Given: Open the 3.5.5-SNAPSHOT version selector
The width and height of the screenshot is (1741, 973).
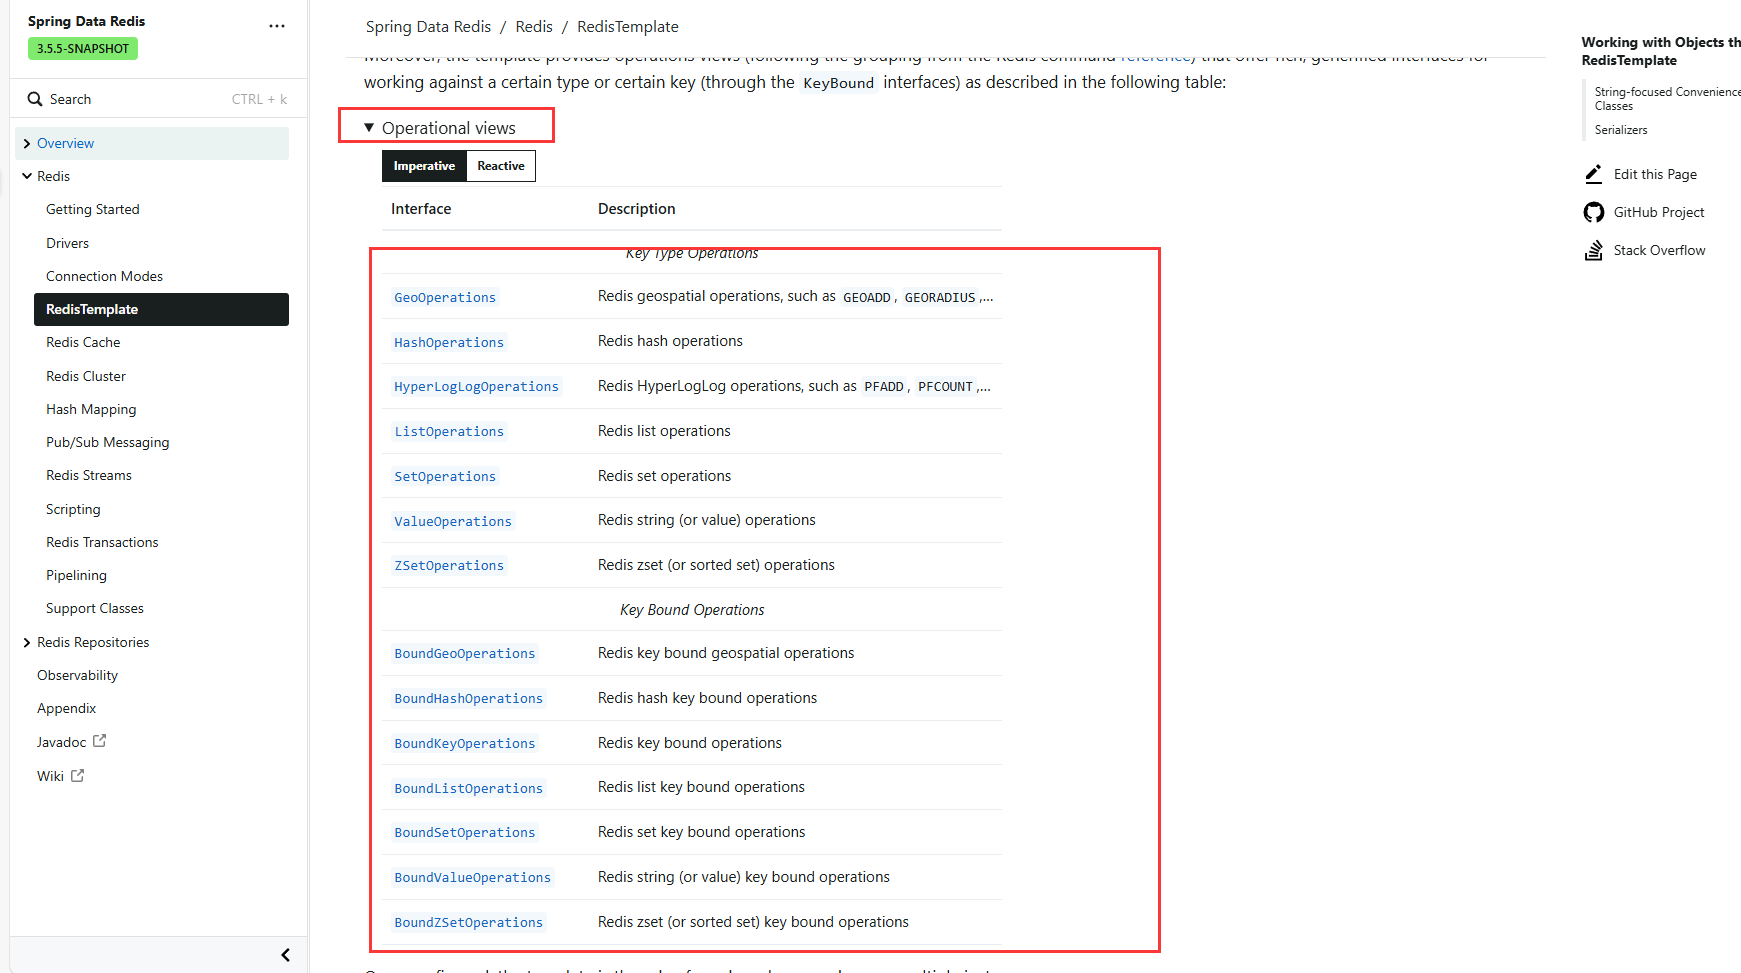Looking at the screenshot, I should tap(83, 48).
